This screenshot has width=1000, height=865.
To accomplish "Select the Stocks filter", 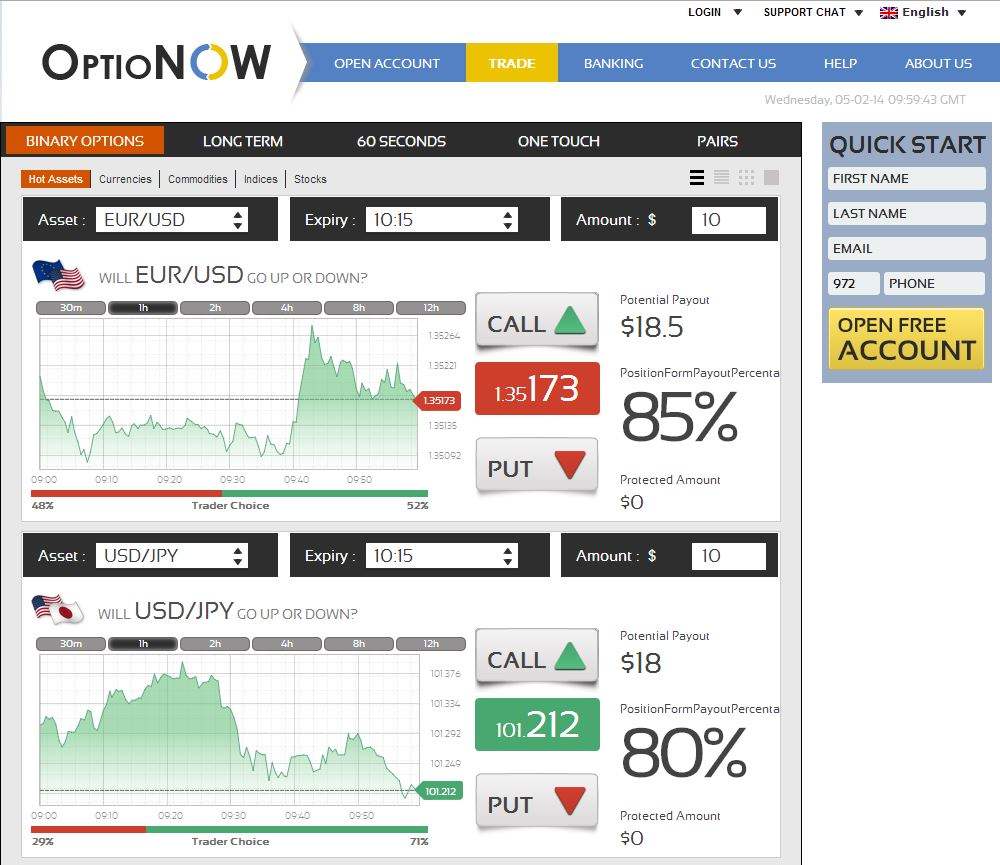I will click(310, 179).
